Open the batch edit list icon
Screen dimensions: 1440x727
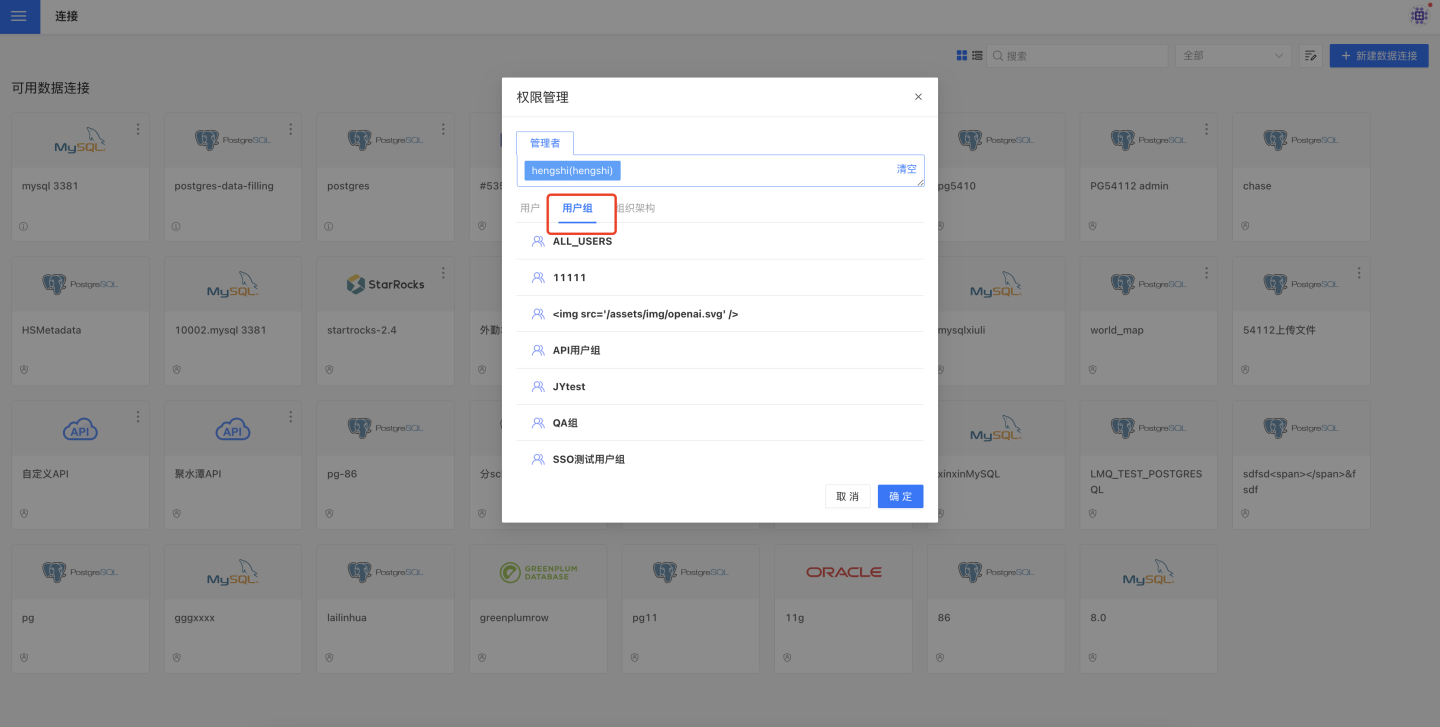(1311, 56)
